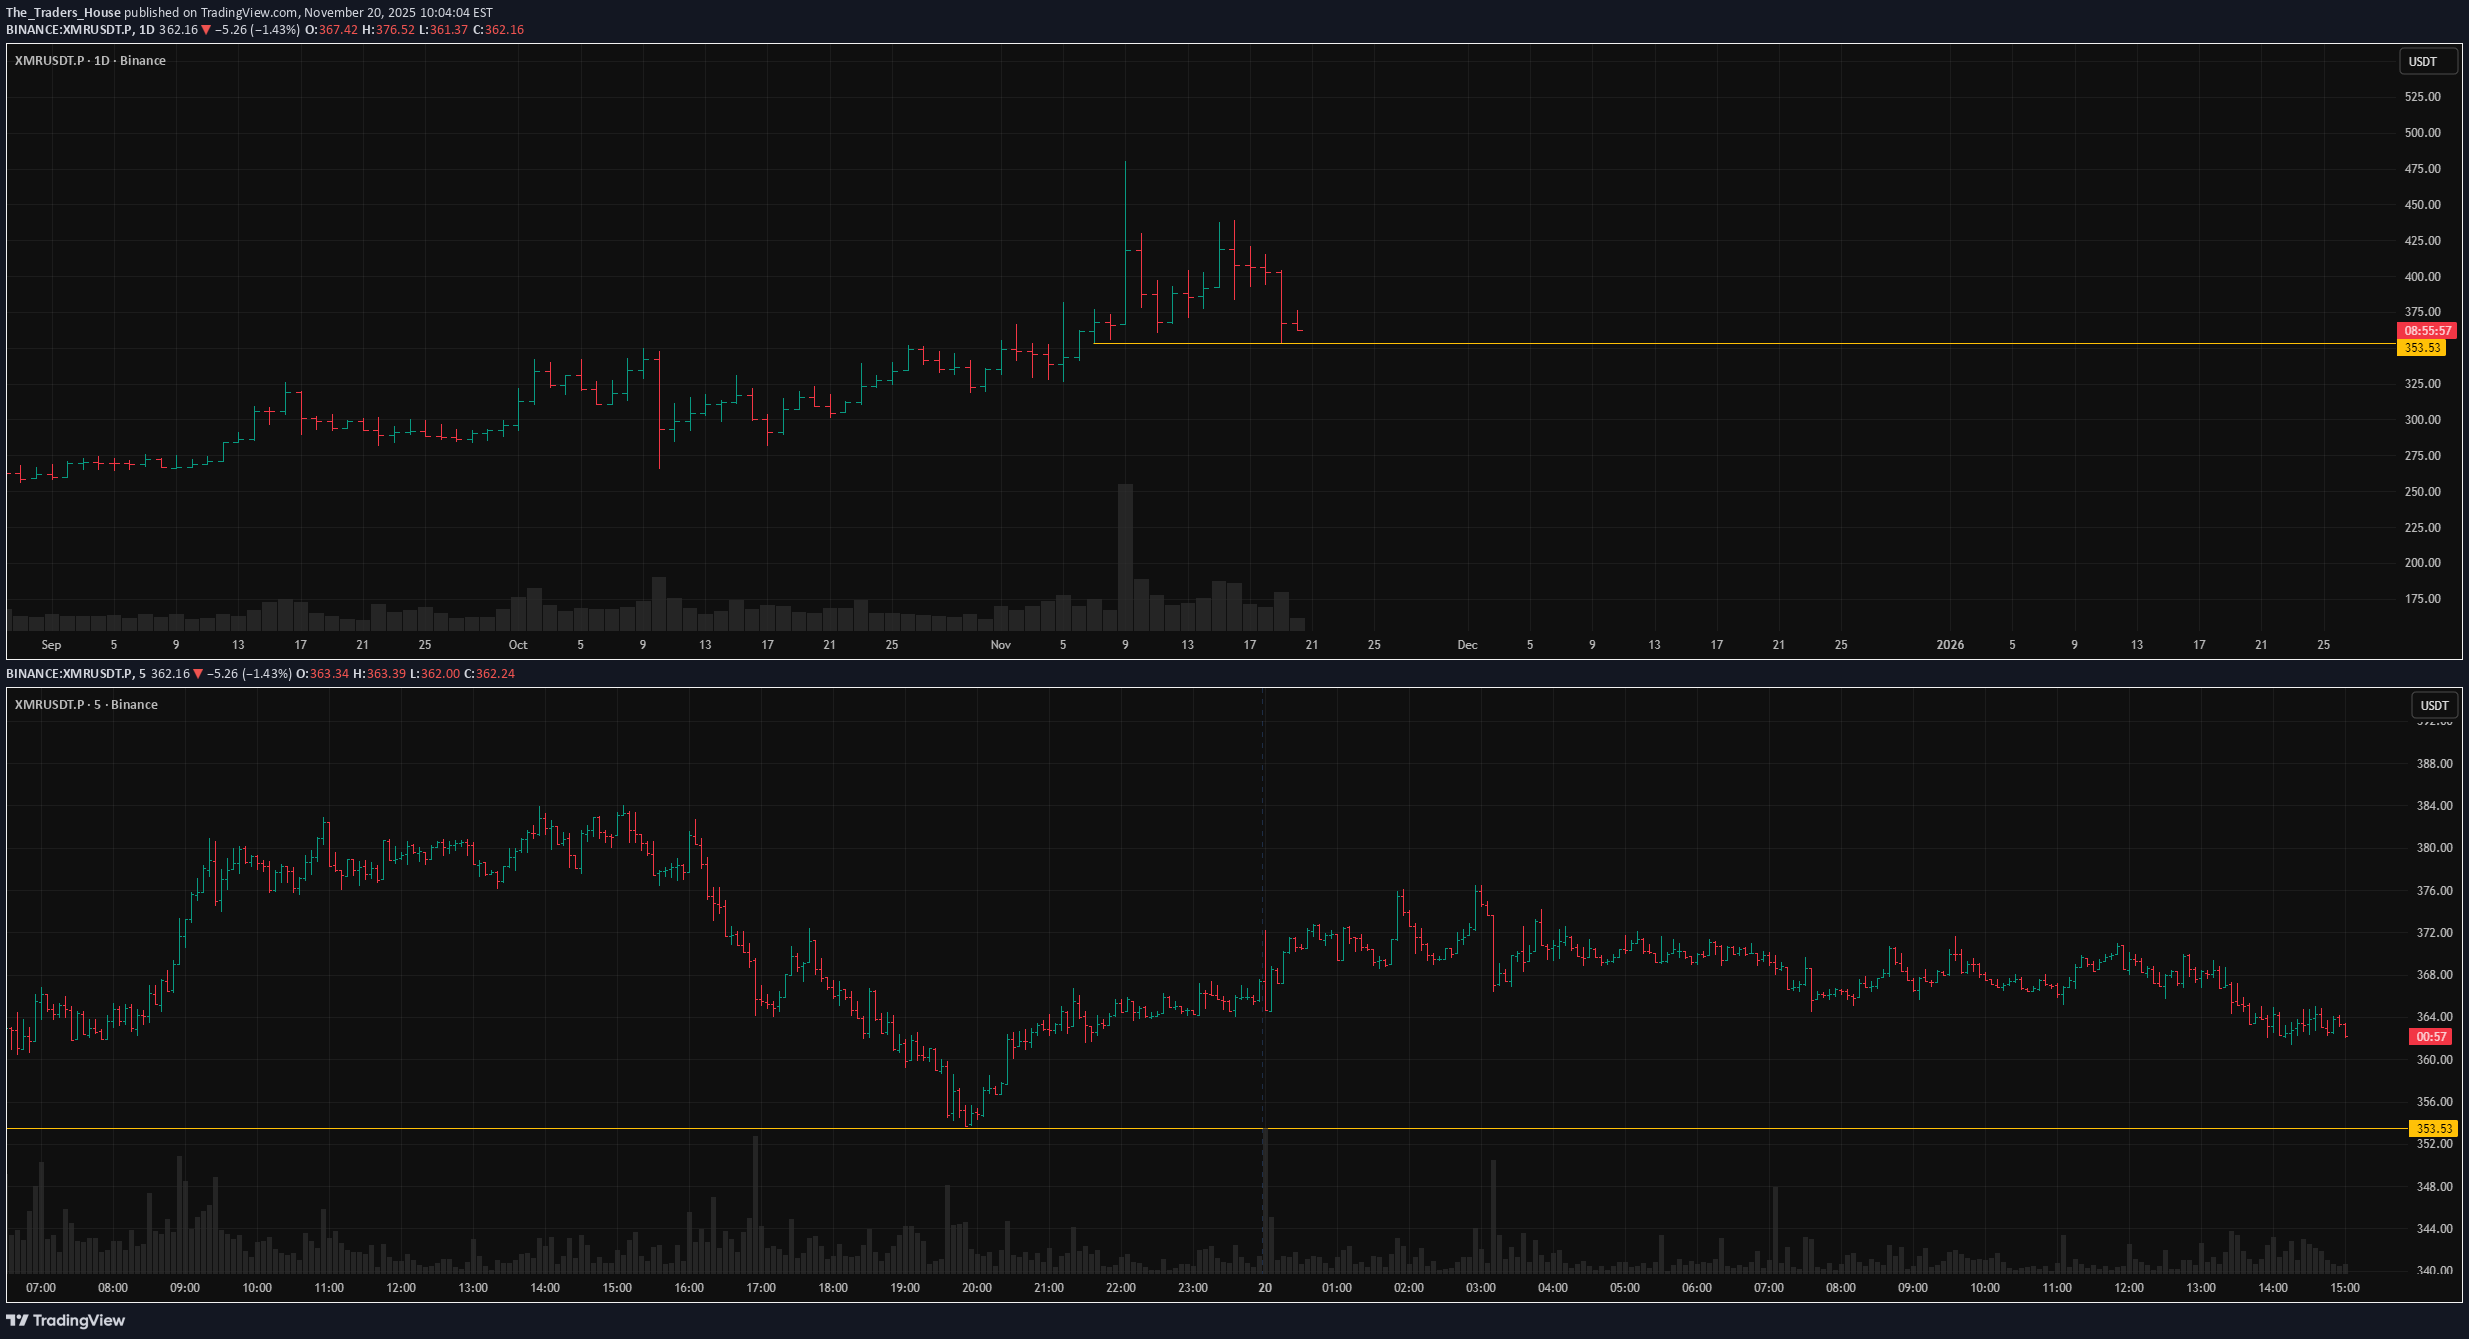
Task: Open the 5 interval on the lower chart legend
Action: click(95, 704)
